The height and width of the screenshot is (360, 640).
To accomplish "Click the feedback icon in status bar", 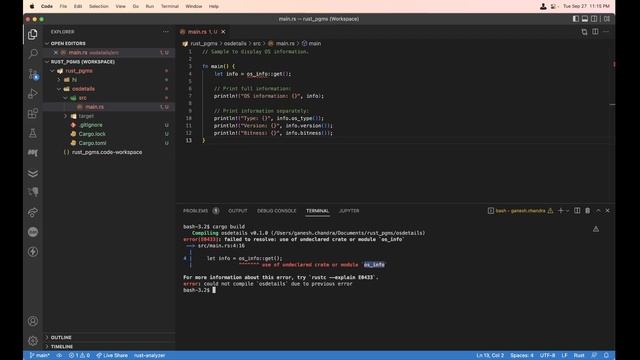I will [594, 355].
